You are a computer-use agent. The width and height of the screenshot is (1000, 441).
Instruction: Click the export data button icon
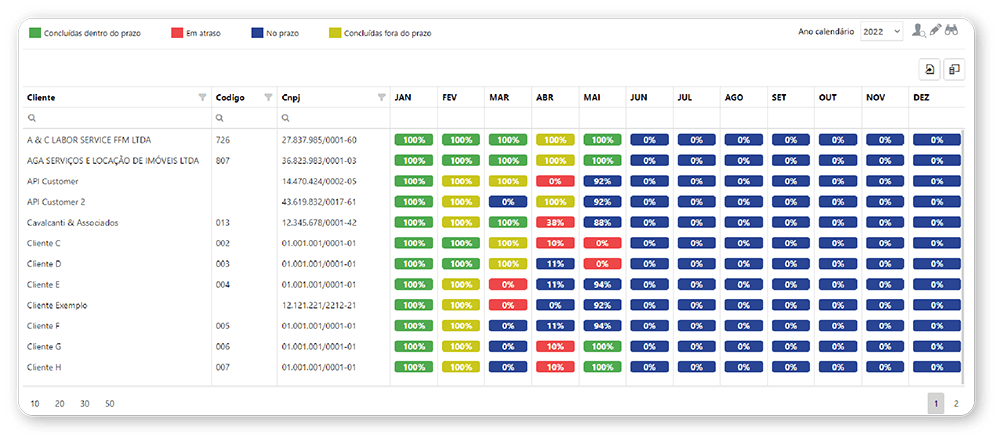click(930, 70)
